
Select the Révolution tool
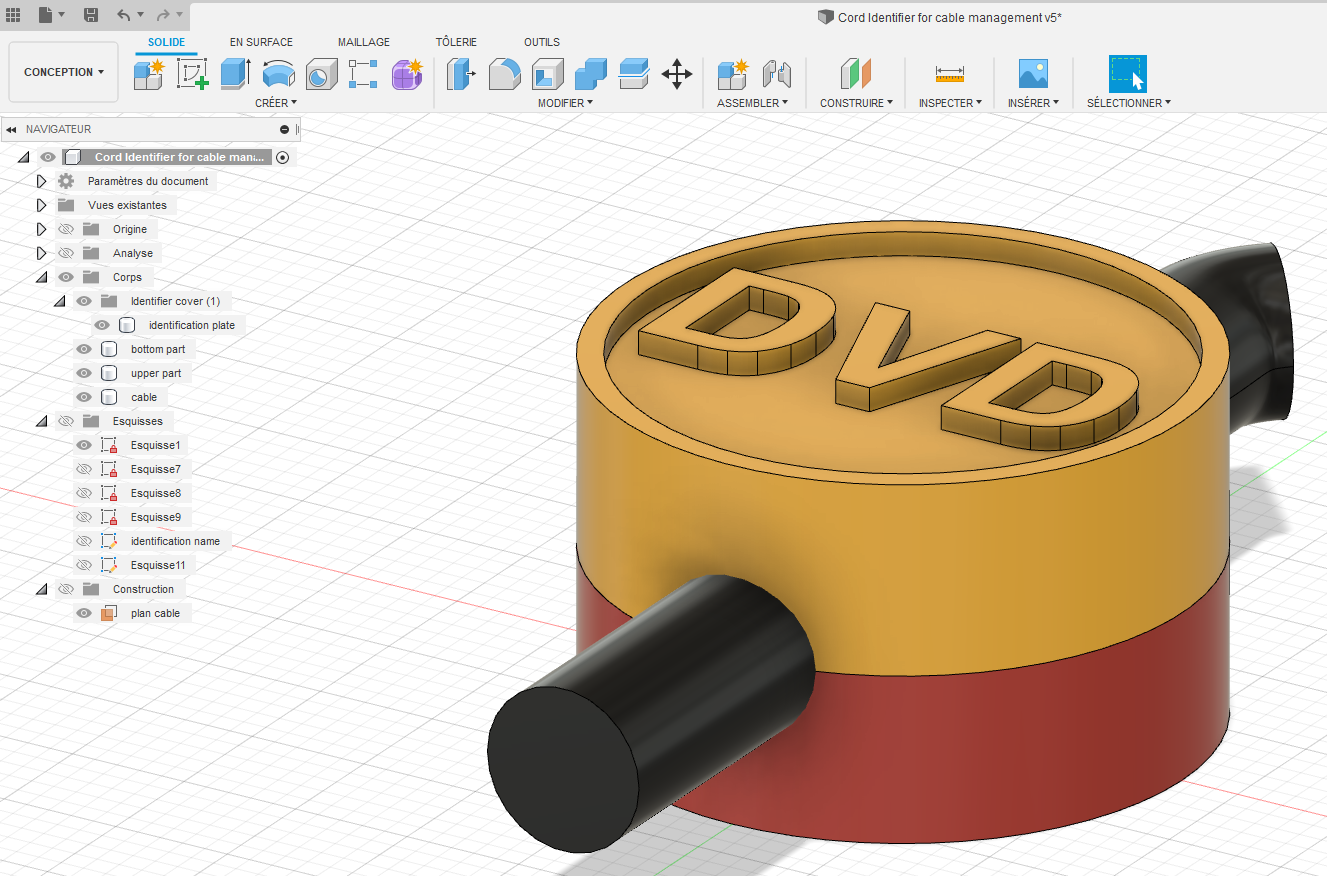[x=277, y=73]
